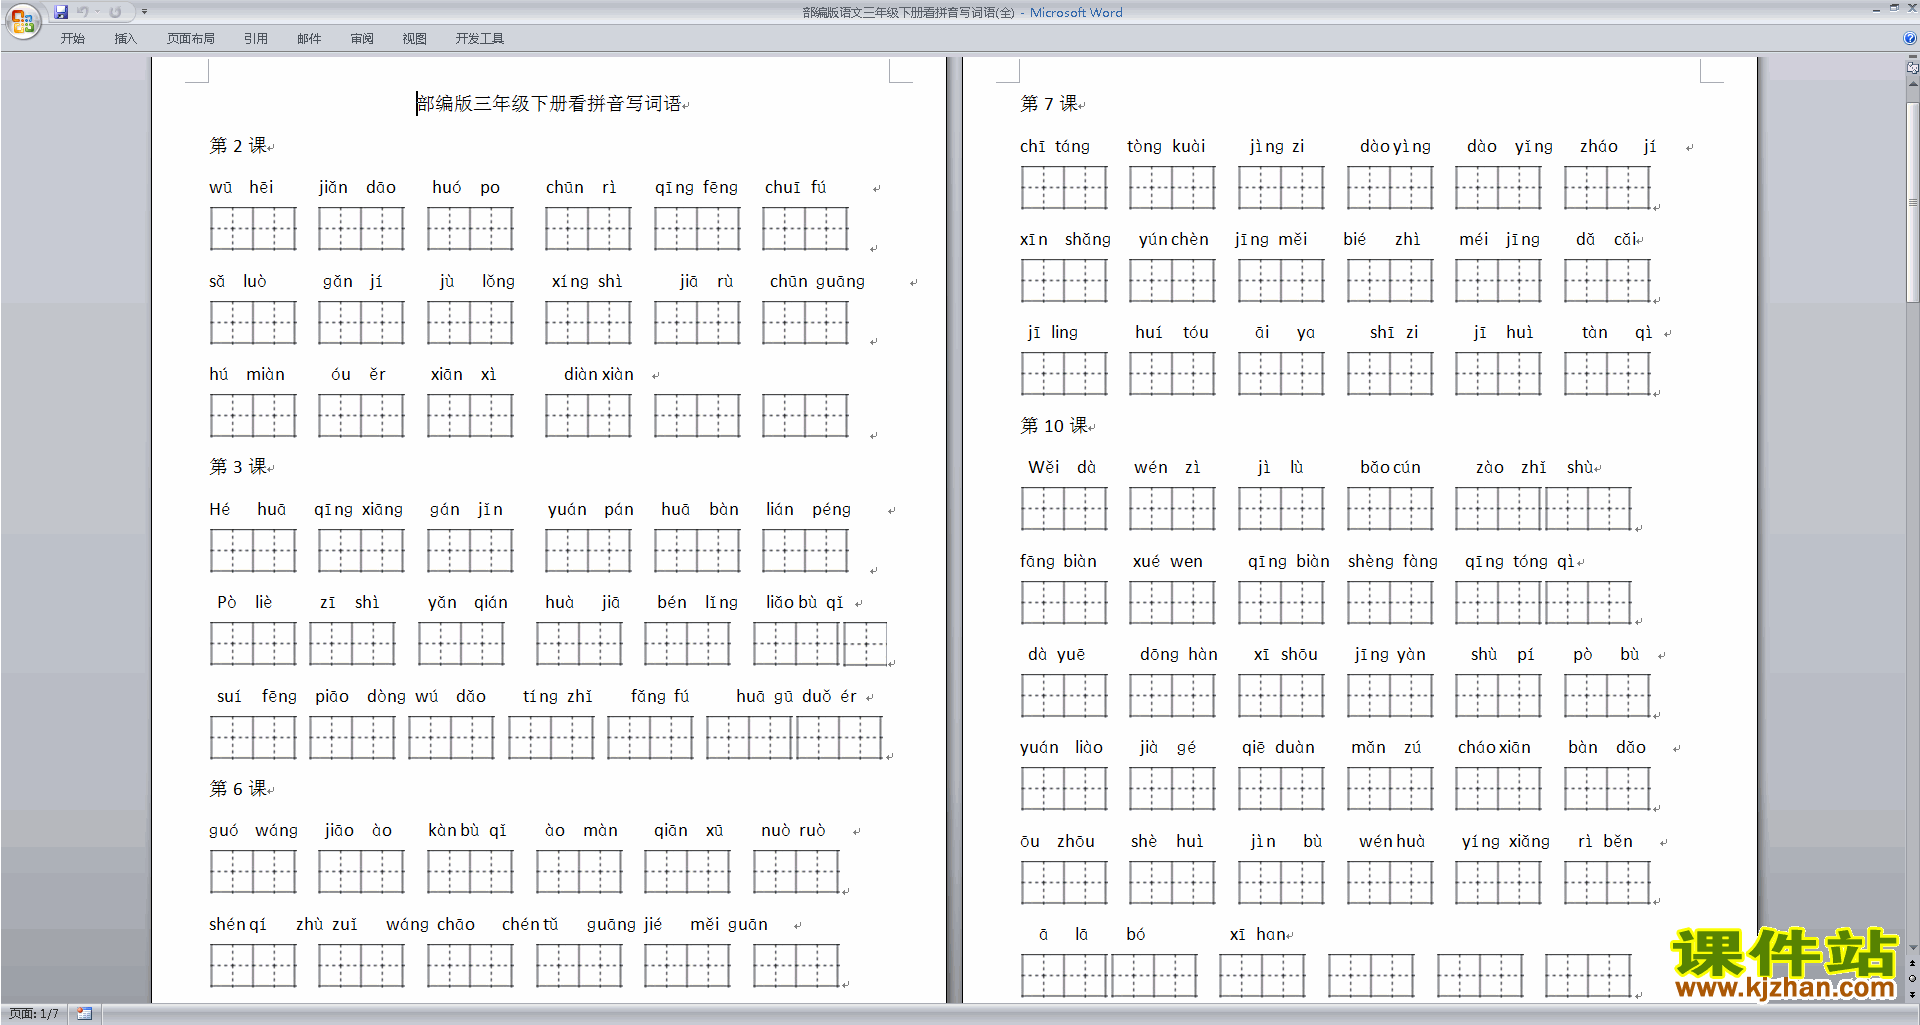Viewport: 1920px width, 1025px height.
Task: Click the Save floppy disk icon
Action: [61, 12]
